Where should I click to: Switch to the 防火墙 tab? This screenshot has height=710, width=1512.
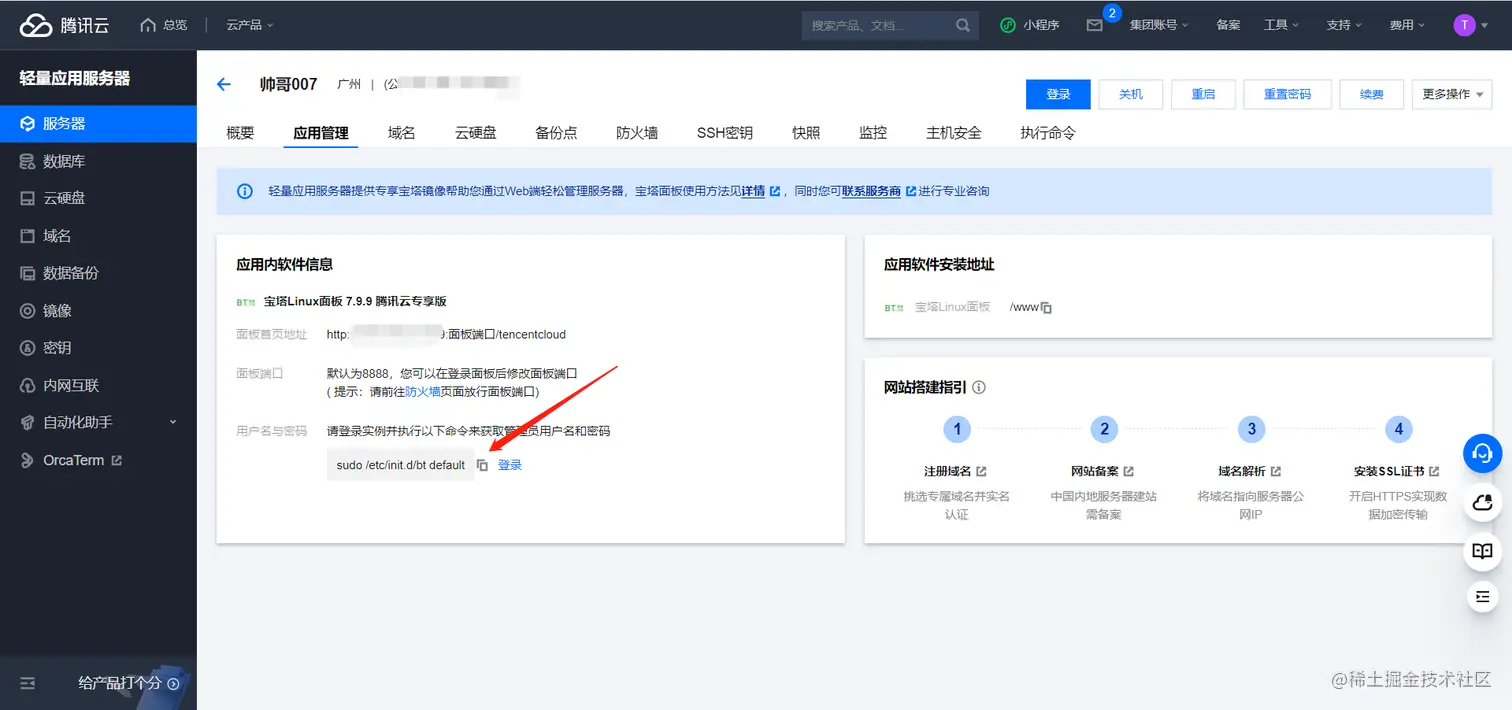pyautogui.click(x=637, y=132)
